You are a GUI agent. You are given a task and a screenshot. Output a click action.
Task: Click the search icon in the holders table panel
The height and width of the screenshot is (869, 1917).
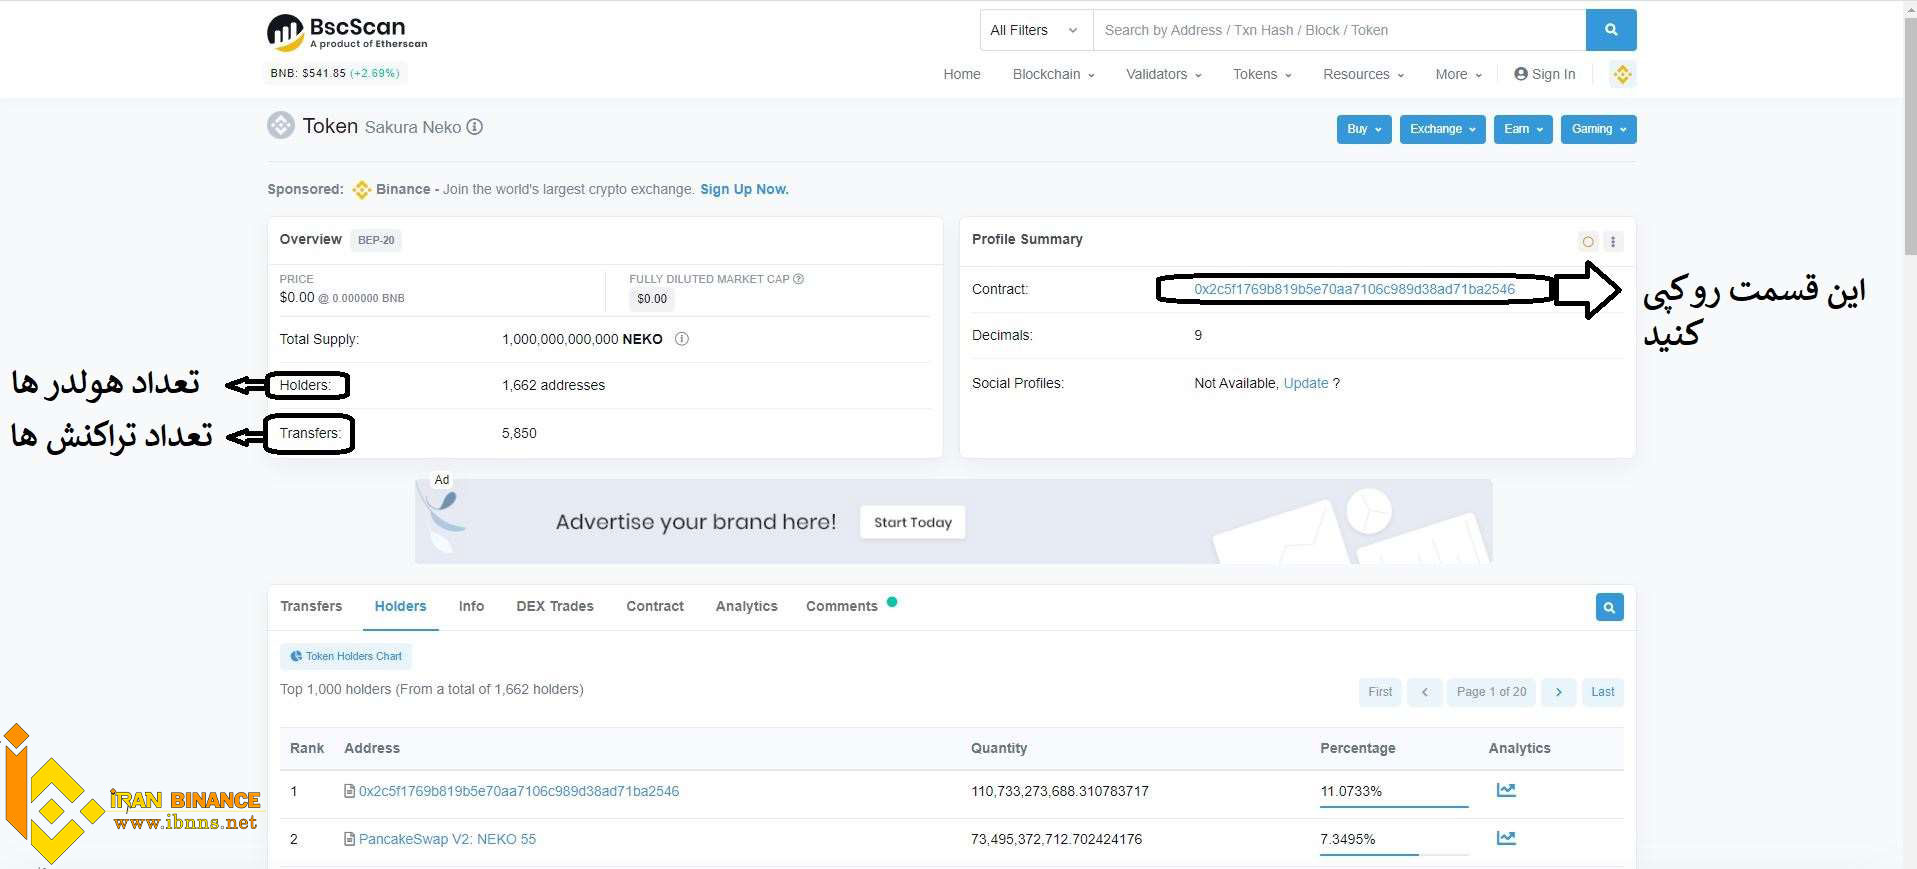[1609, 607]
